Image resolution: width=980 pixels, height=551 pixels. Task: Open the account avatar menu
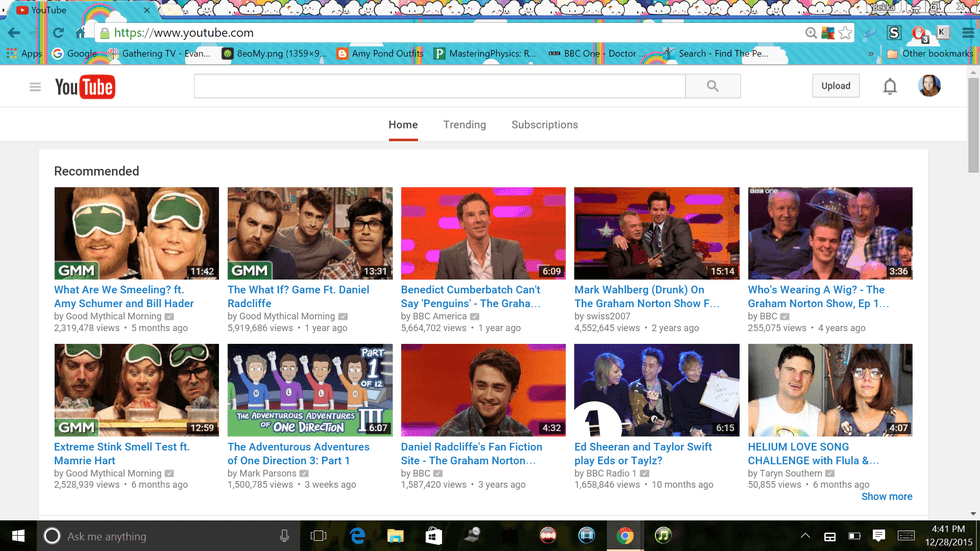pos(929,86)
